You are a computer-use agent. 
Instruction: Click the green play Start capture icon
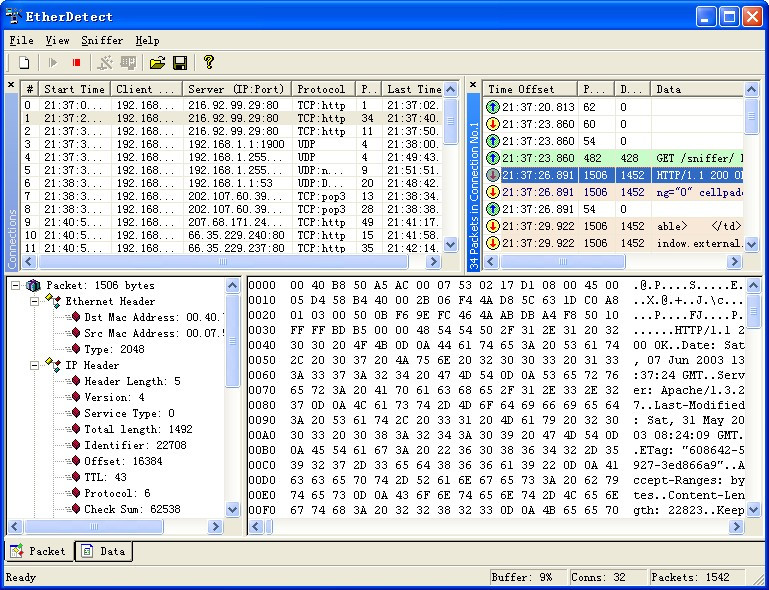(x=53, y=63)
